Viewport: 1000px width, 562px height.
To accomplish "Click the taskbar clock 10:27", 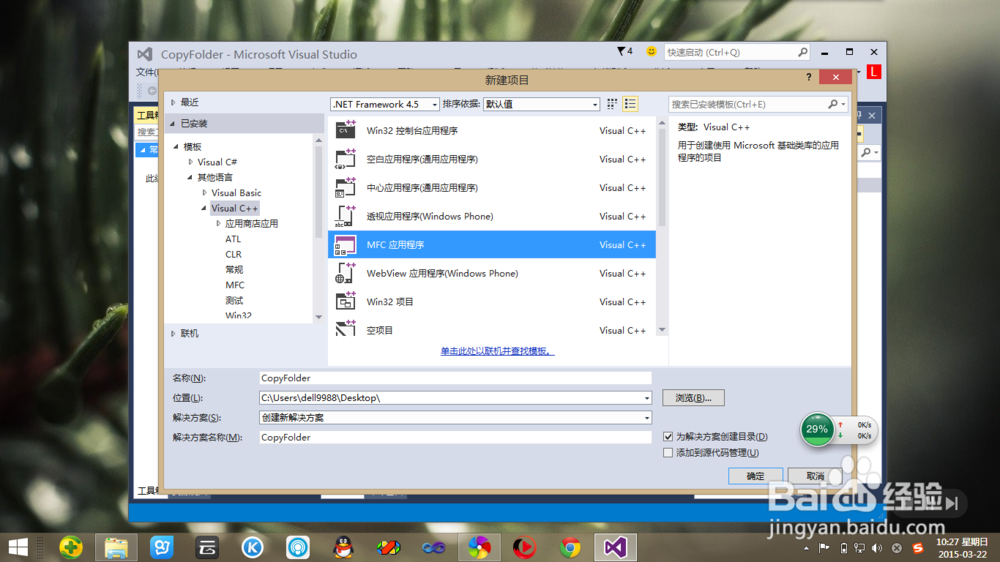I will [x=962, y=548].
